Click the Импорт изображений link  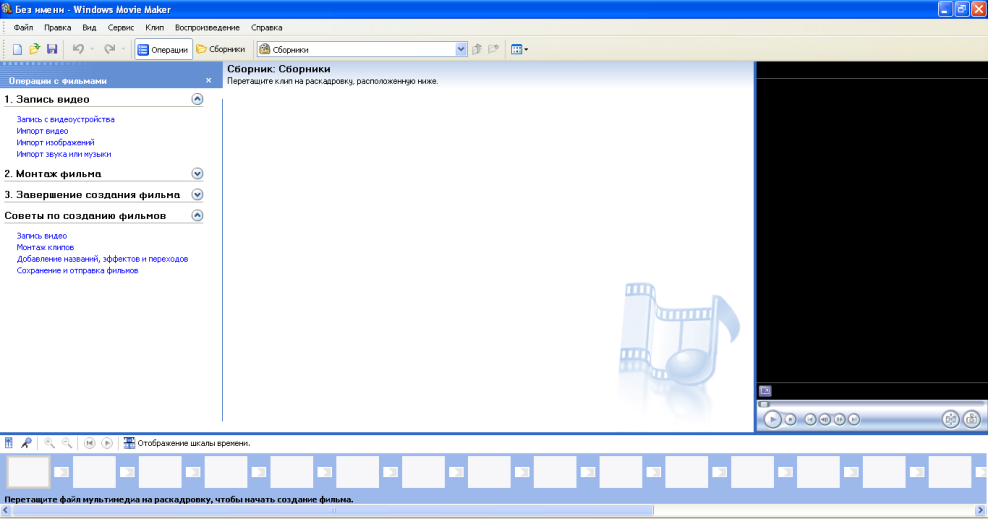click(x=55, y=142)
